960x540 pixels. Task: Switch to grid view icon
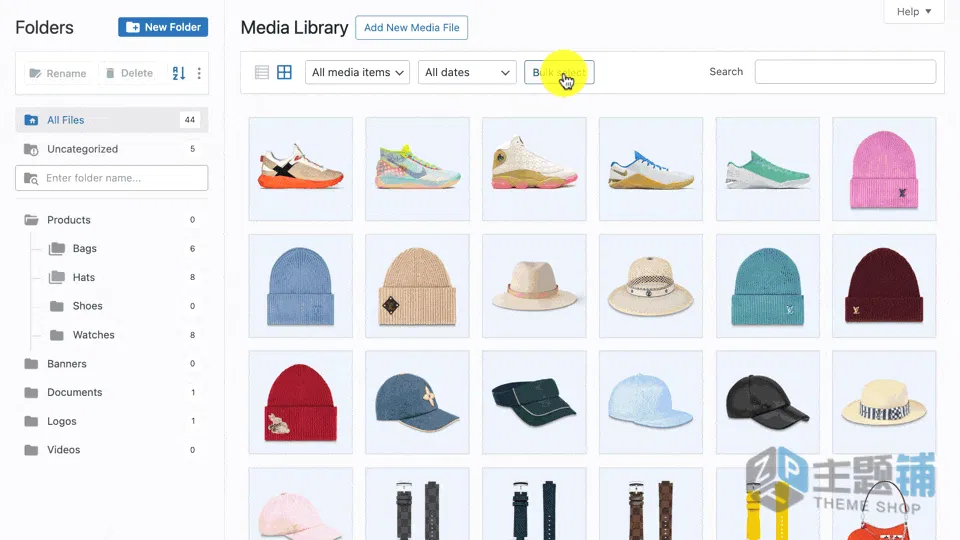click(284, 72)
